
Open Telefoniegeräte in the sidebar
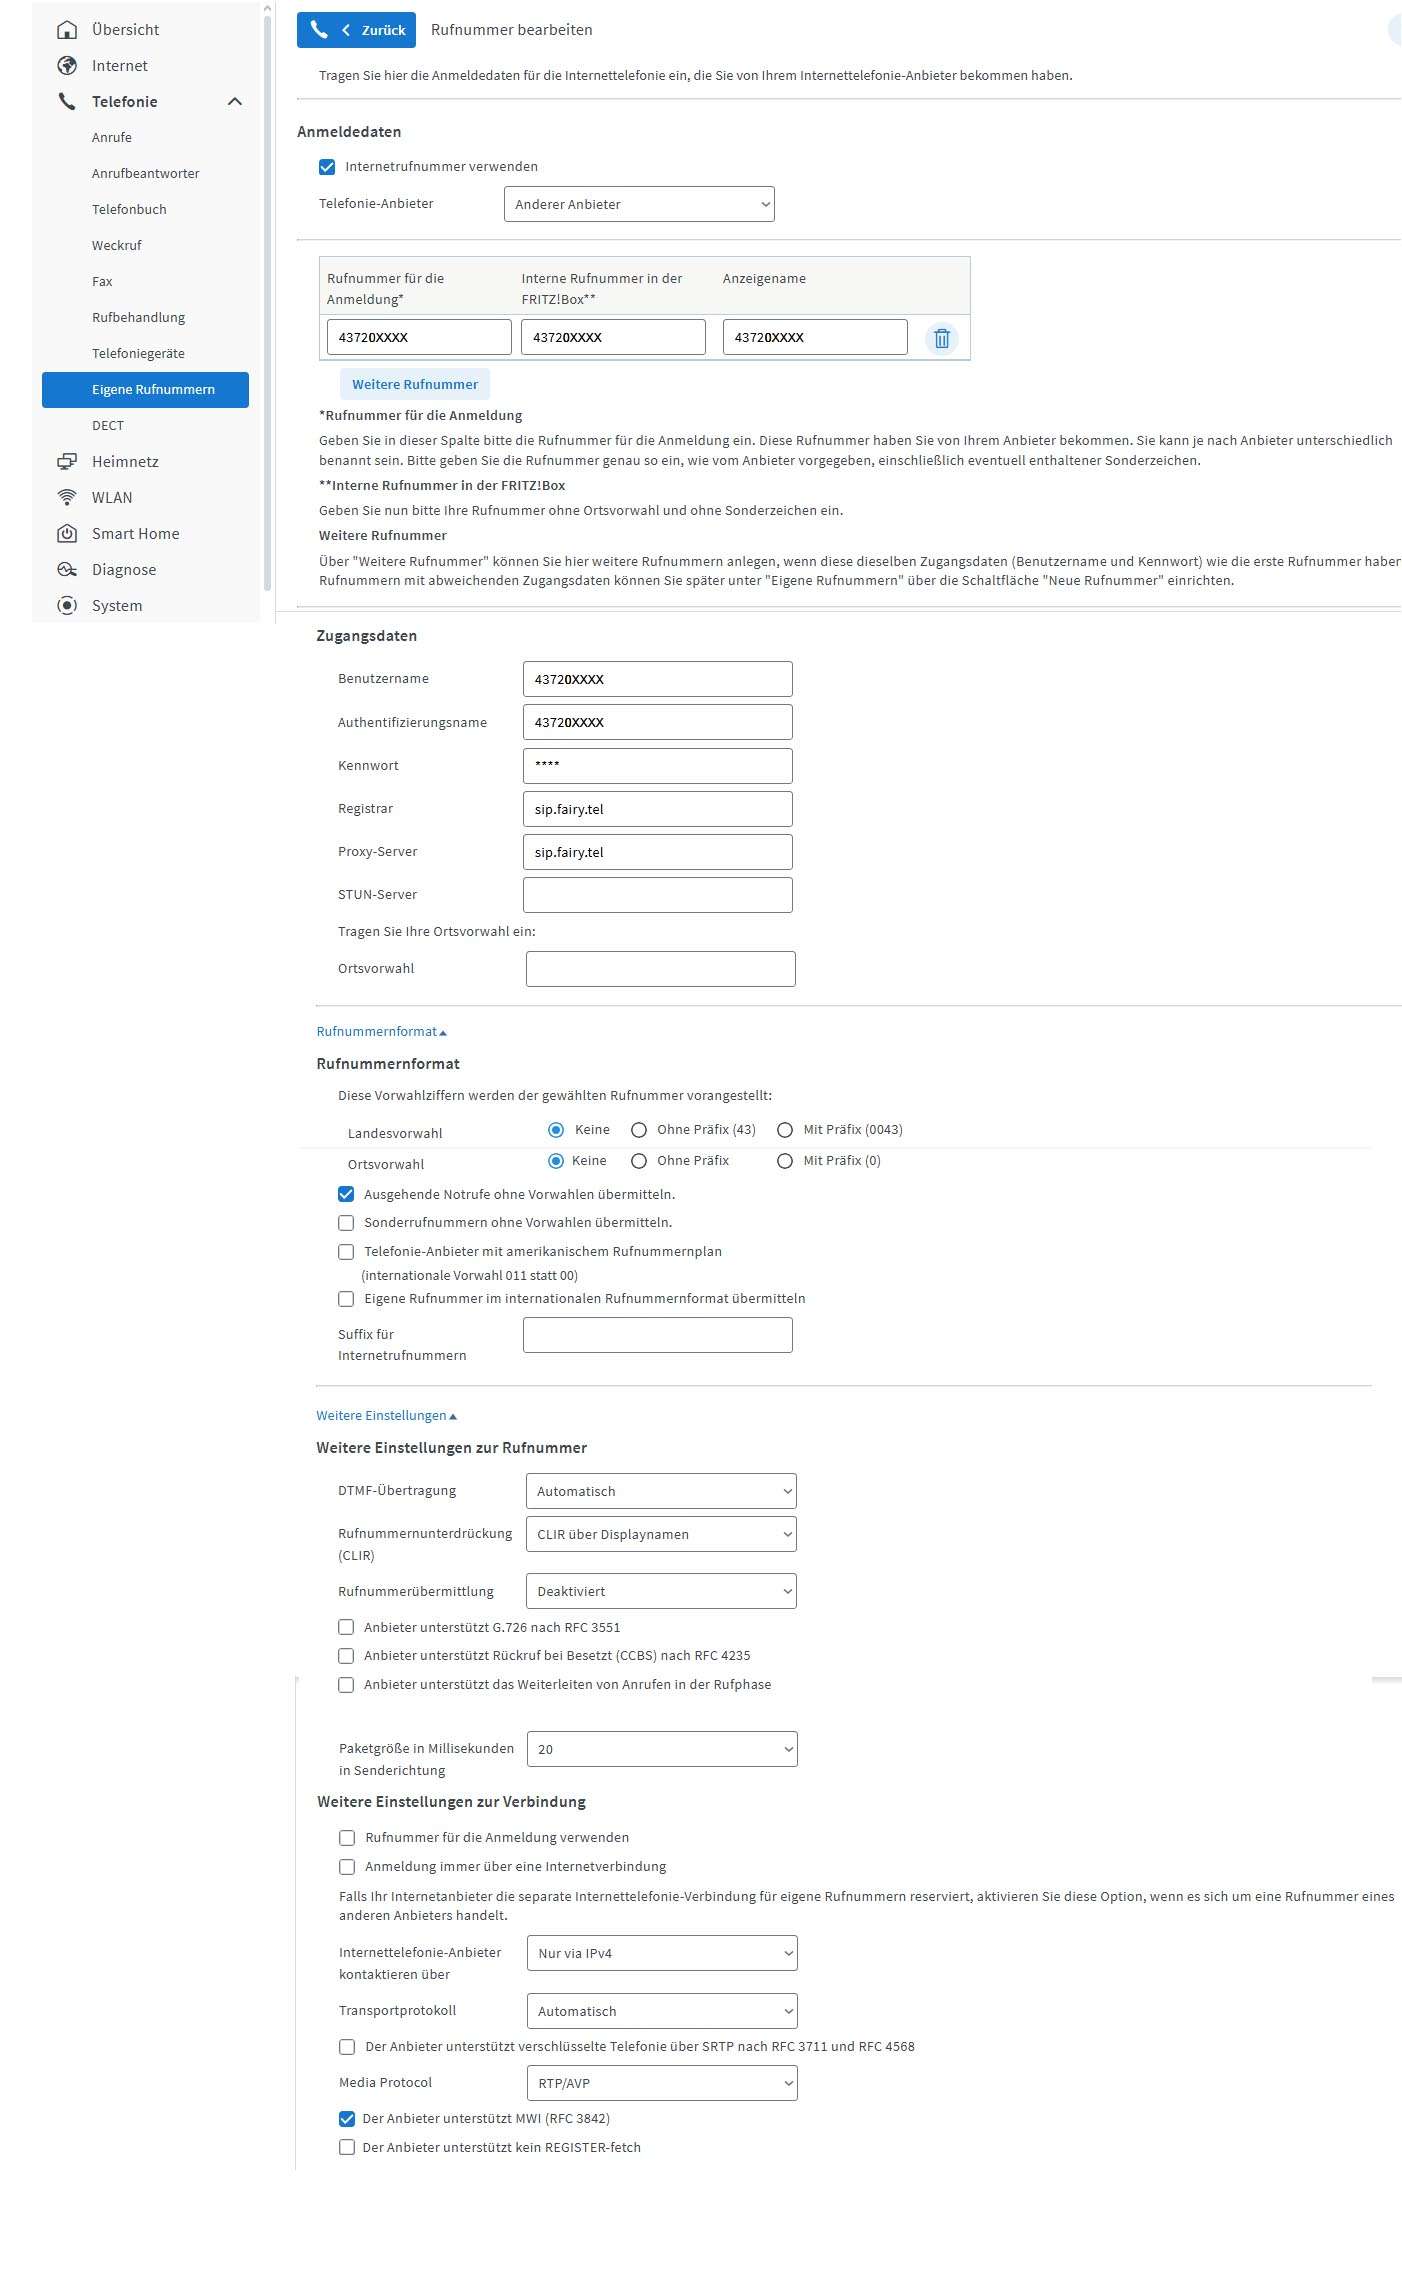click(x=138, y=354)
